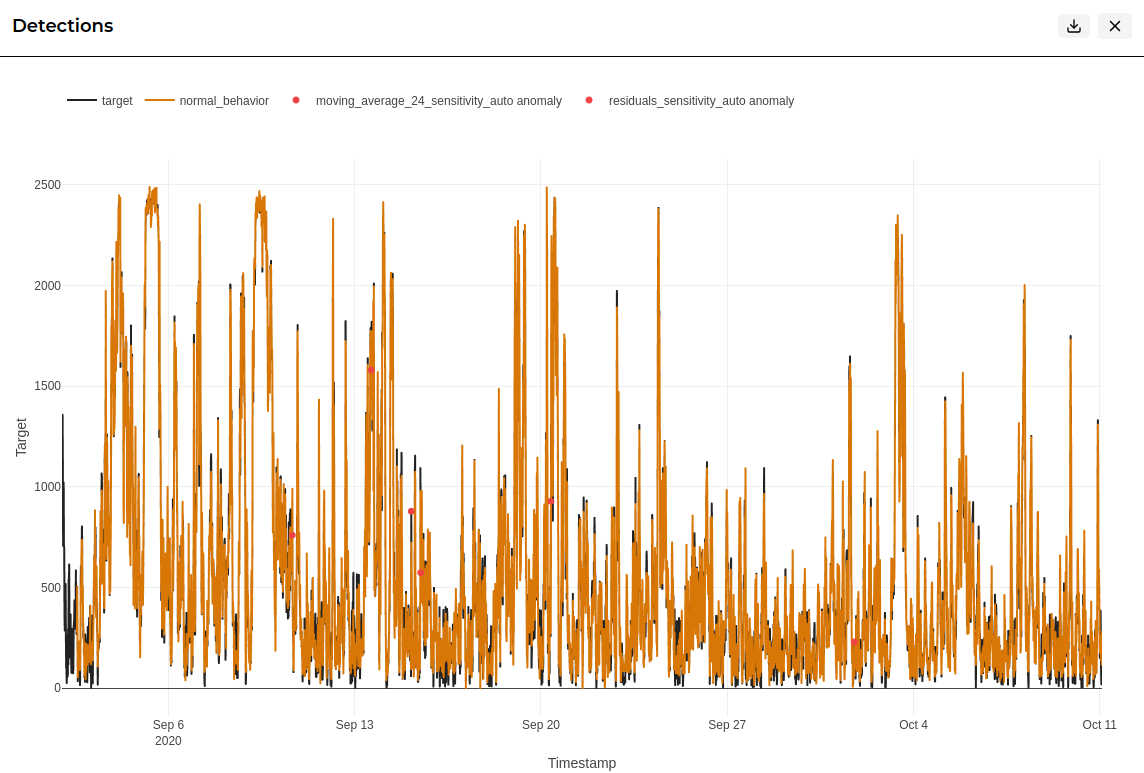Click the anomaly point near value 880 after Sep 14
The height and width of the screenshot is (773, 1144).
[411, 512]
